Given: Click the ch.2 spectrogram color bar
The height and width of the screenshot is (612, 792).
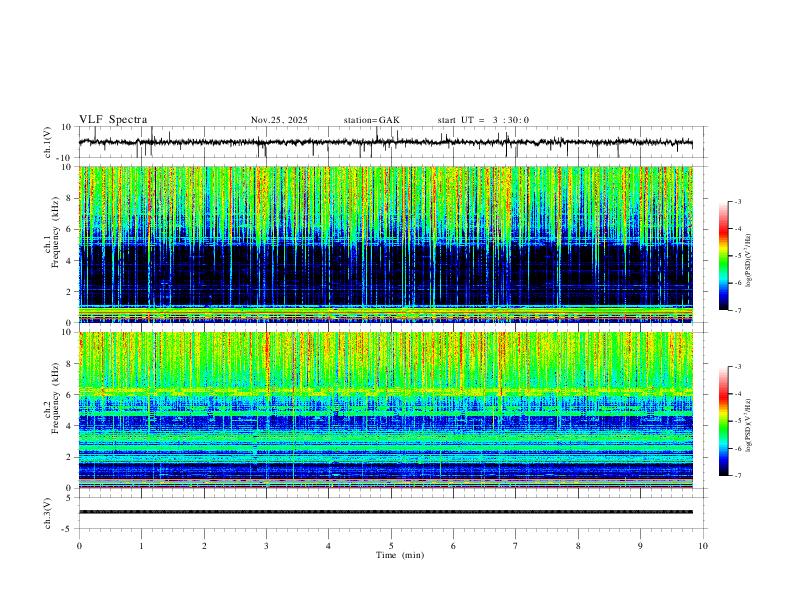Looking at the screenshot, I should (x=724, y=421).
